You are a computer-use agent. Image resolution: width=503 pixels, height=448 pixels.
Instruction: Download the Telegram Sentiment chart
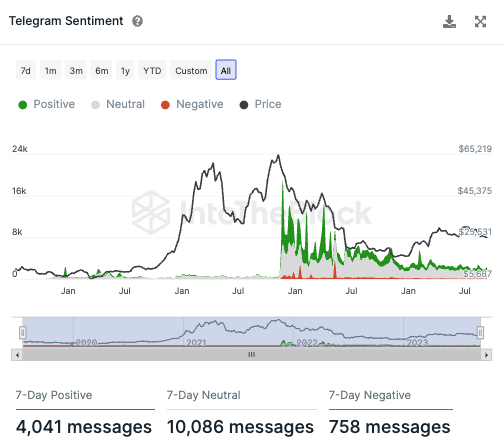click(x=449, y=22)
